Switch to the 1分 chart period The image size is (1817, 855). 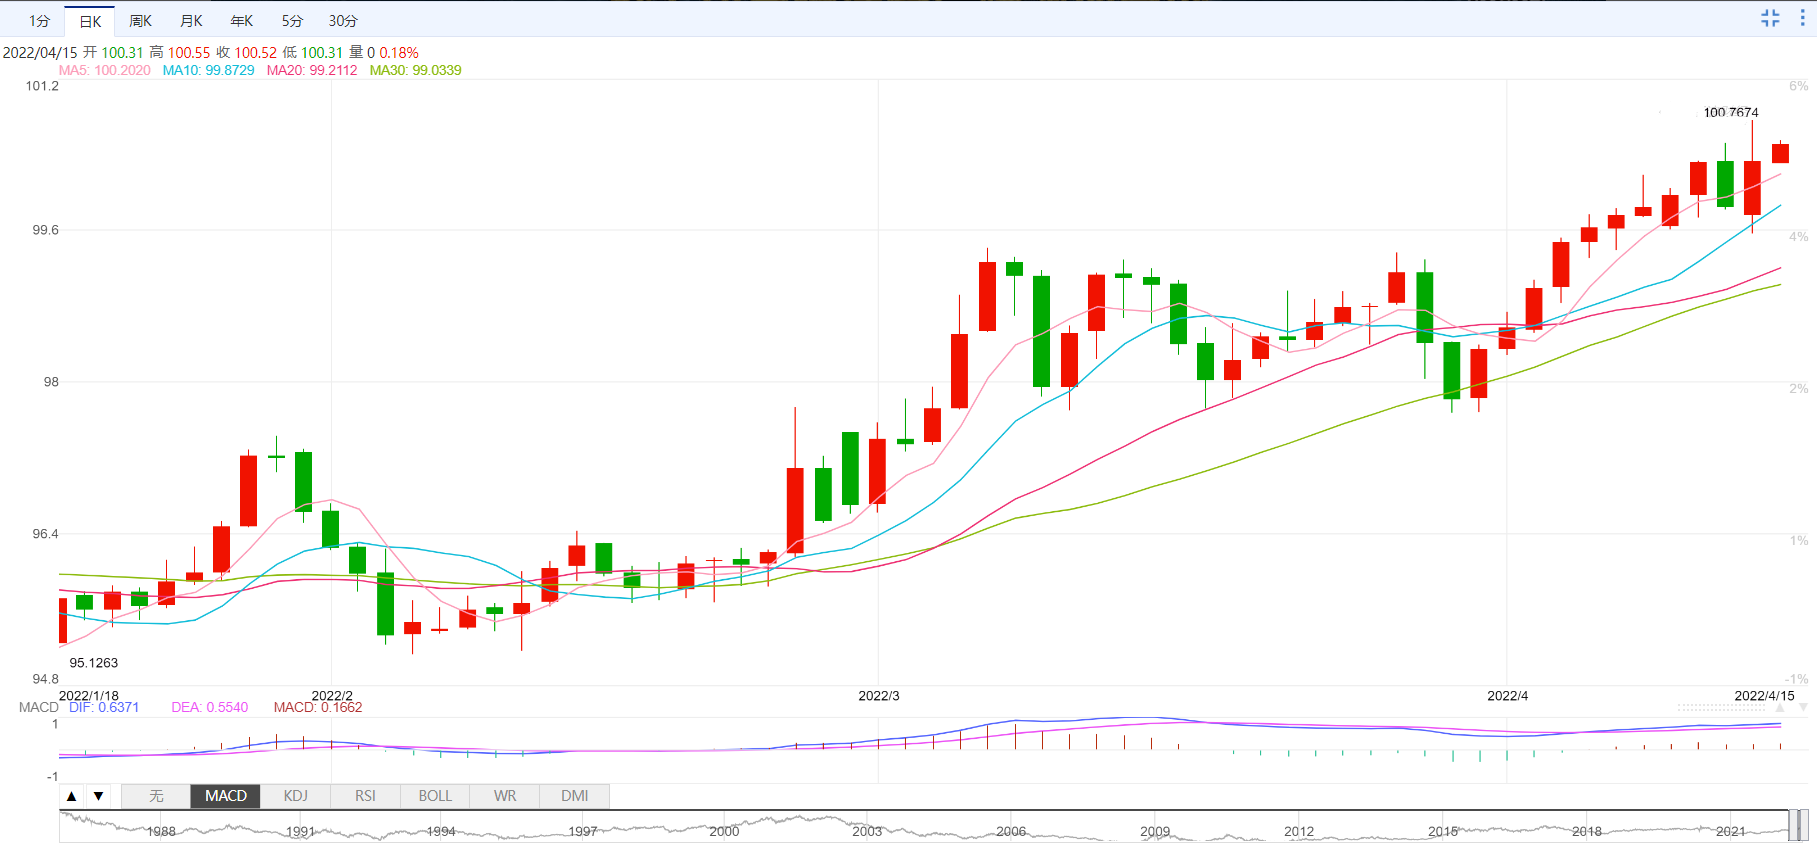pos(39,21)
